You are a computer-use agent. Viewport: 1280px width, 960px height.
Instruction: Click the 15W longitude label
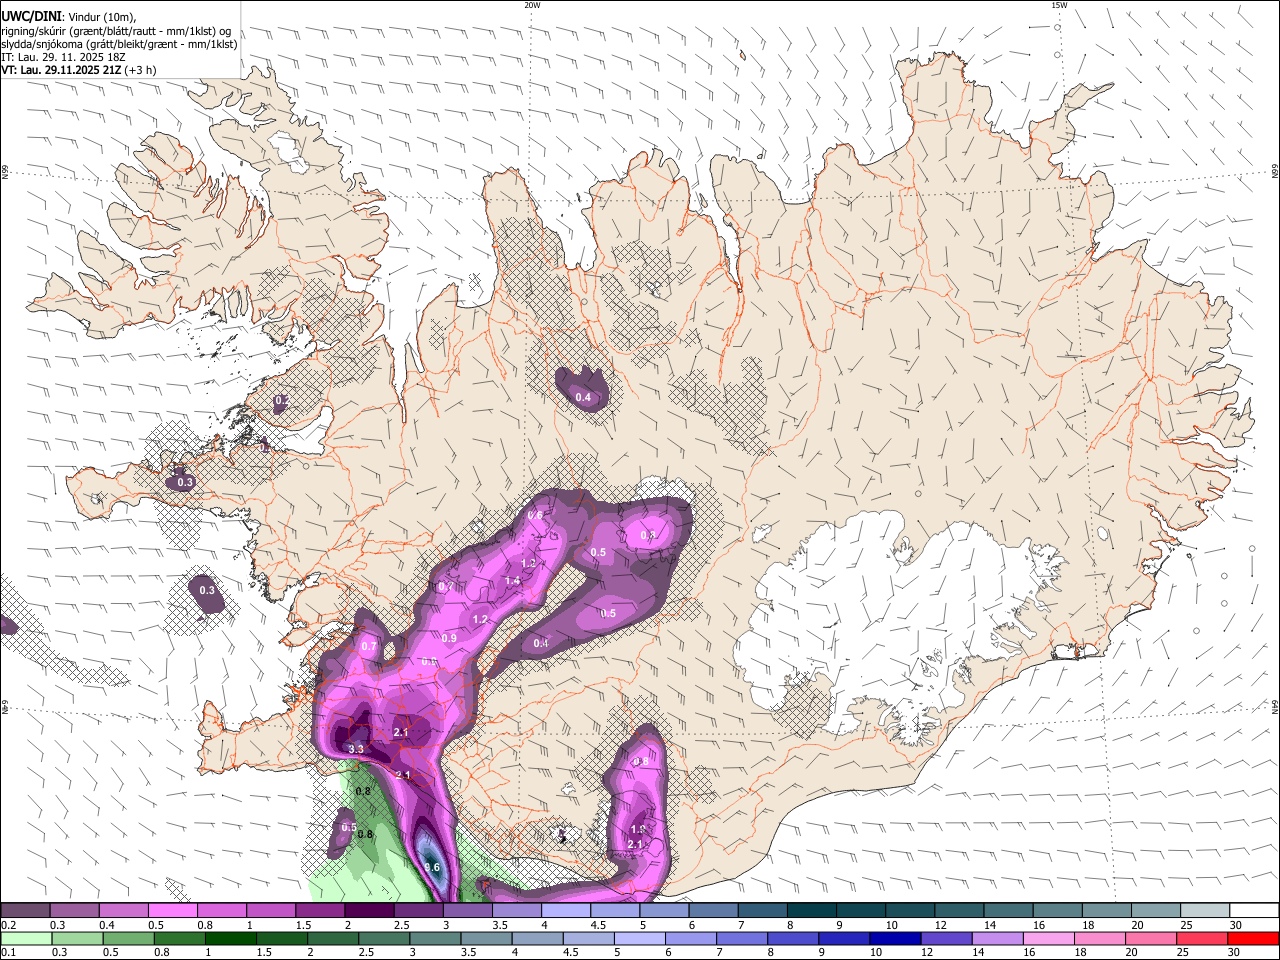pyautogui.click(x=1059, y=5)
